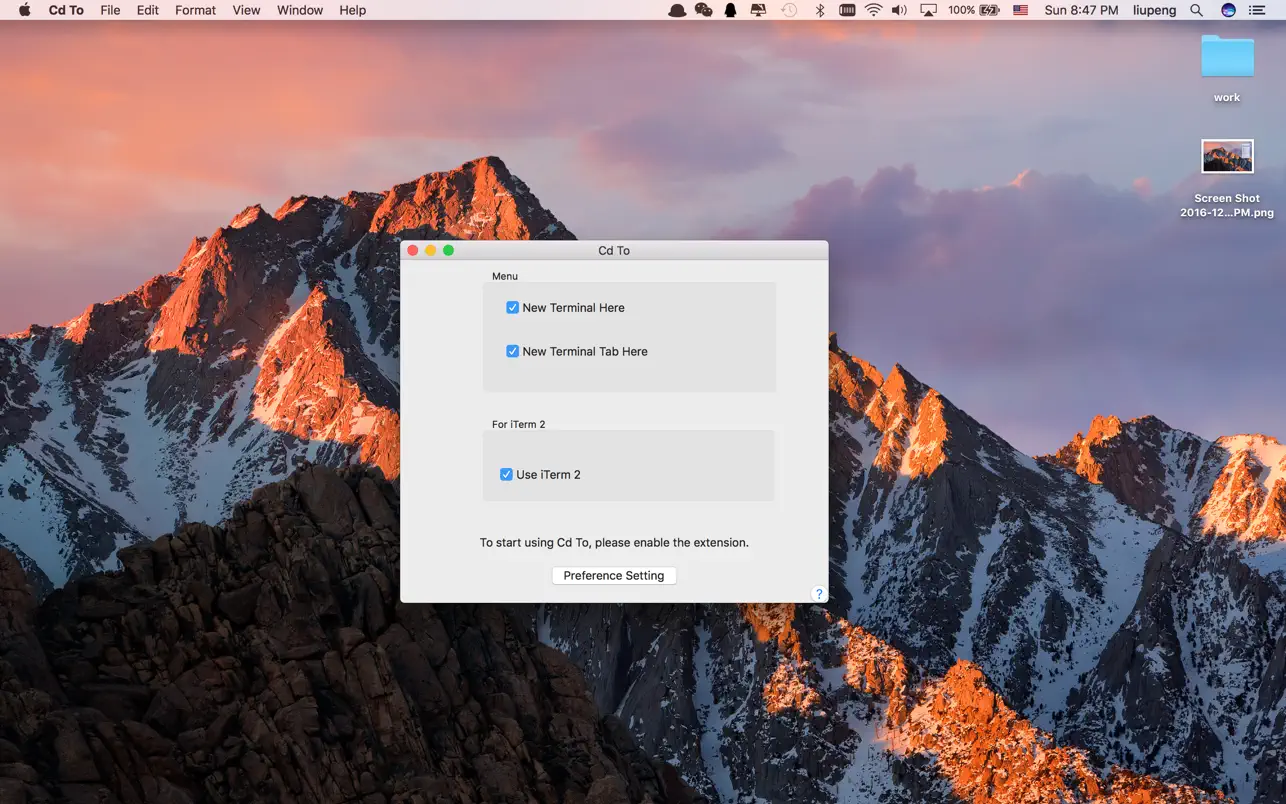Viewport: 1286px width, 804px height.
Task: Click the keyboard viewer menu bar icon
Action: point(847,10)
